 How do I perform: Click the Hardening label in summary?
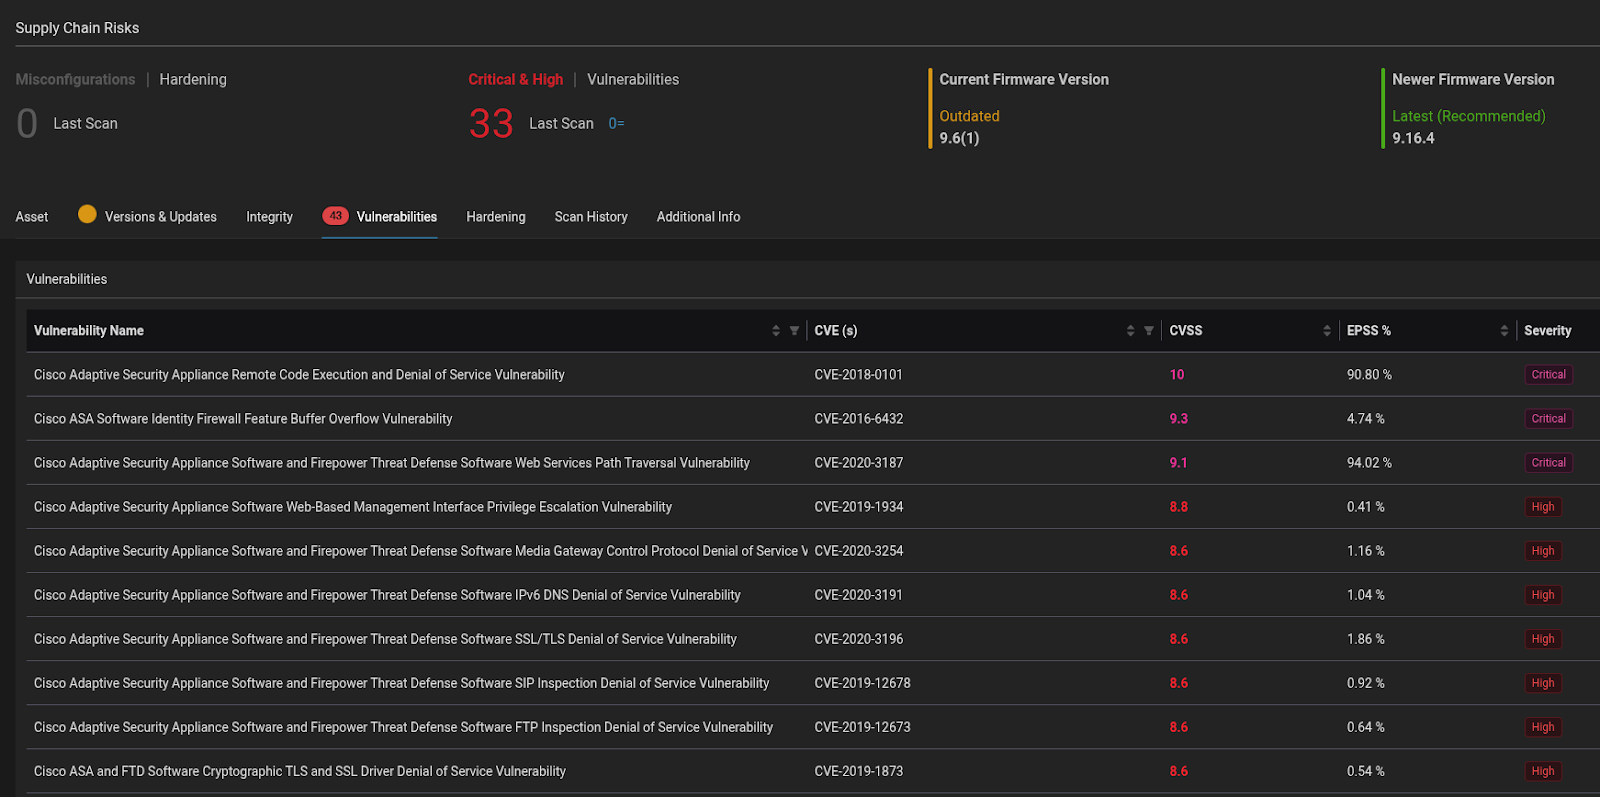point(193,80)
